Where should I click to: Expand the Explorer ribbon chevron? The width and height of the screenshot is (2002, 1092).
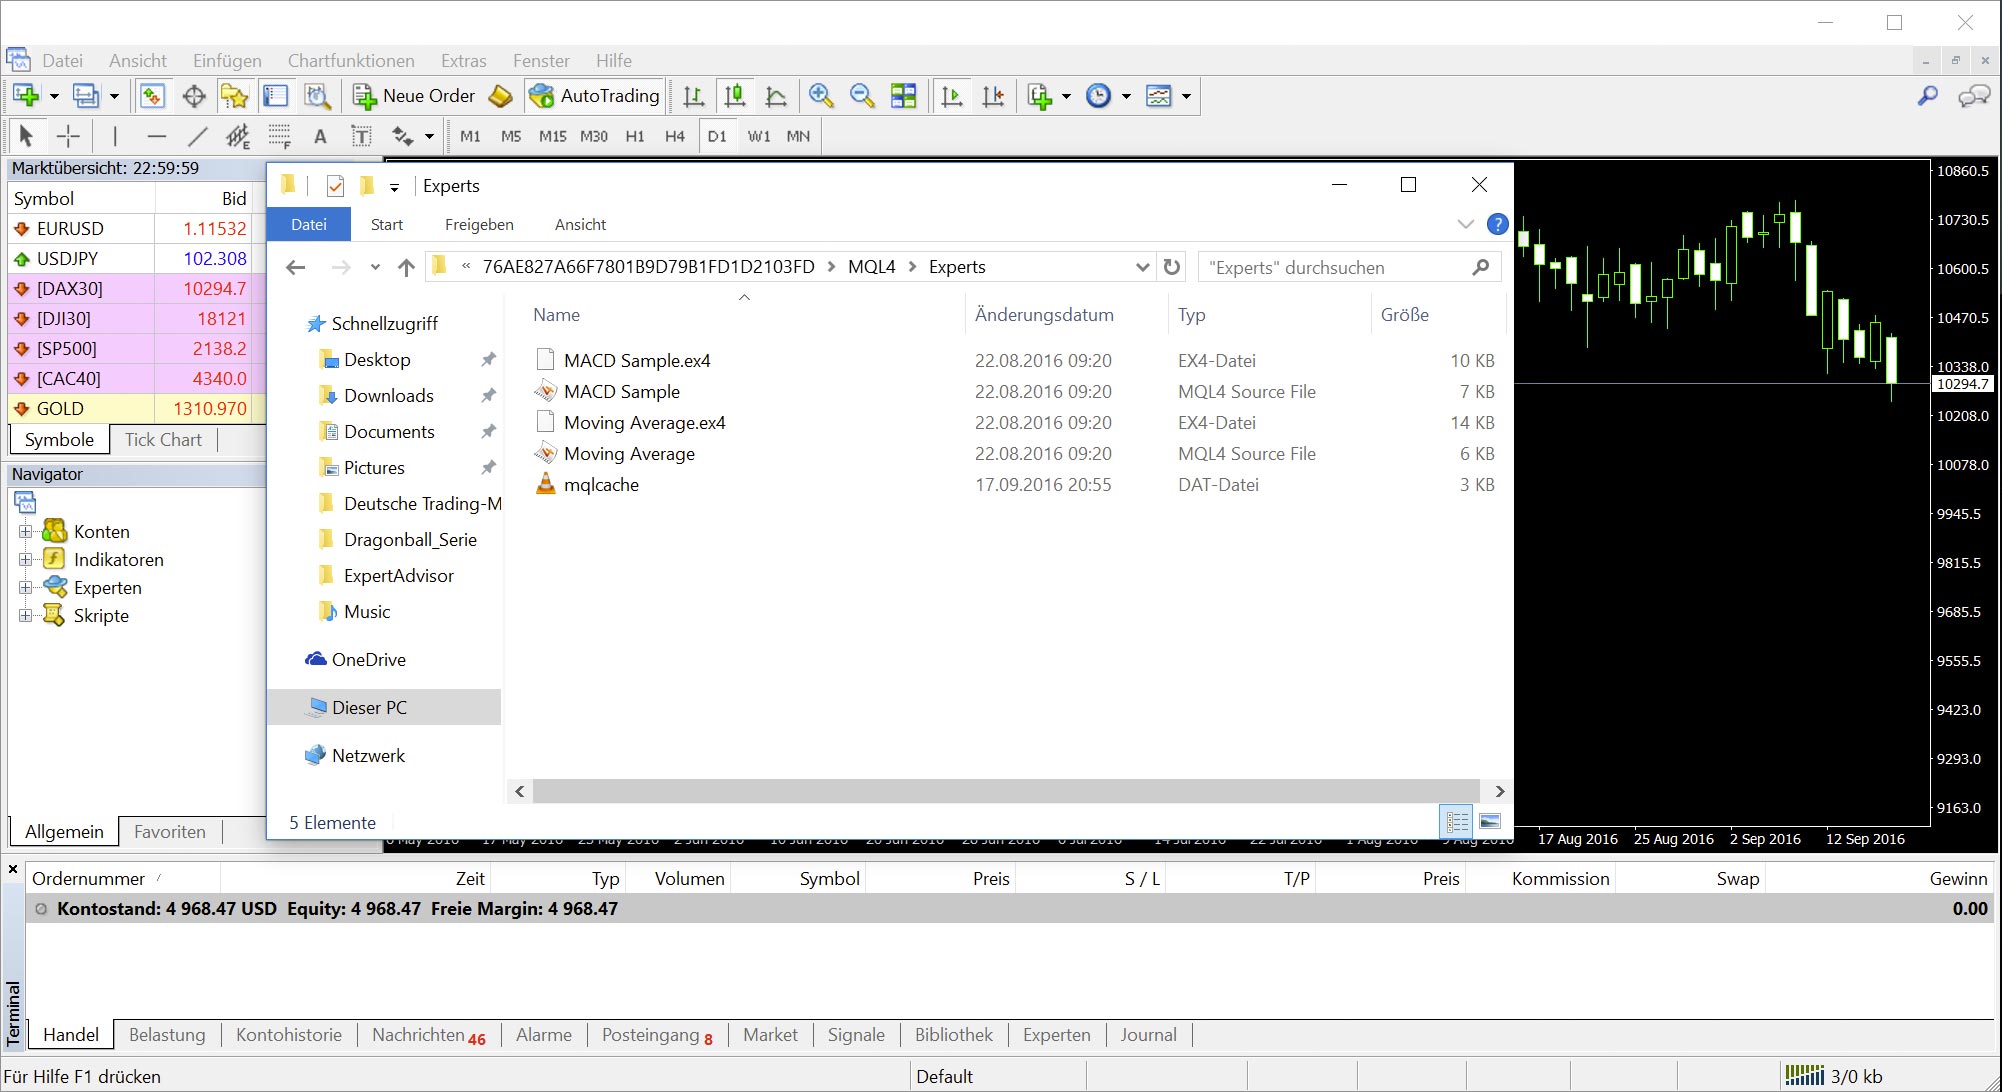1465,224
